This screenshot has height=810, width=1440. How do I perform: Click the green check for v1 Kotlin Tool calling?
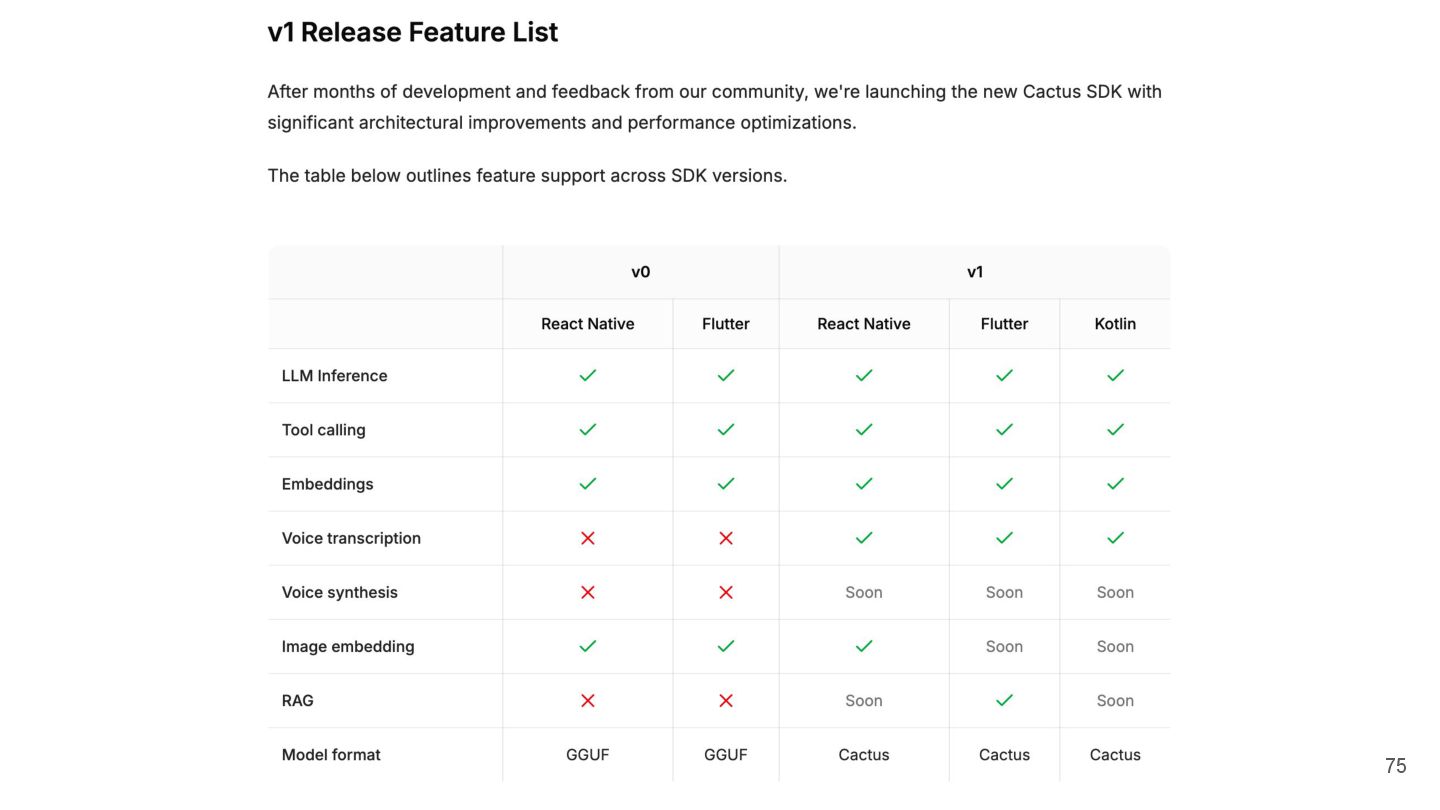click(1115, 429)
